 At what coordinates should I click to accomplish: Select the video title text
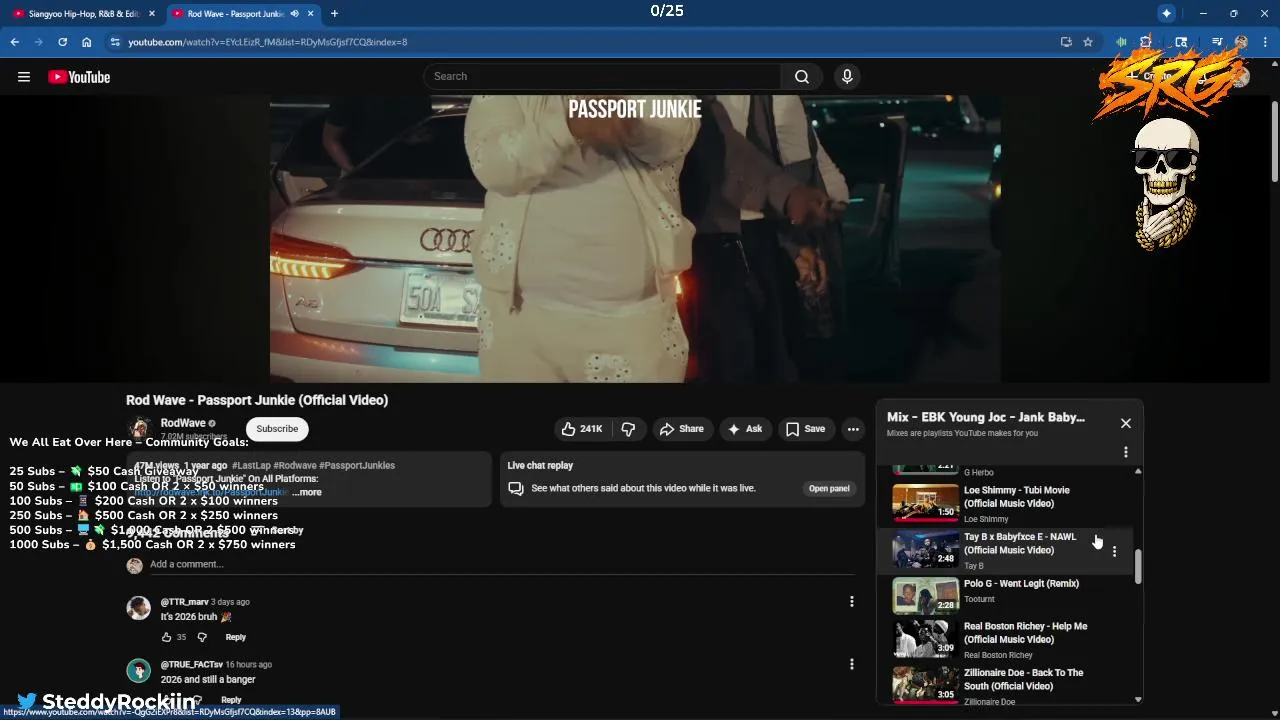tap(257, 400)
